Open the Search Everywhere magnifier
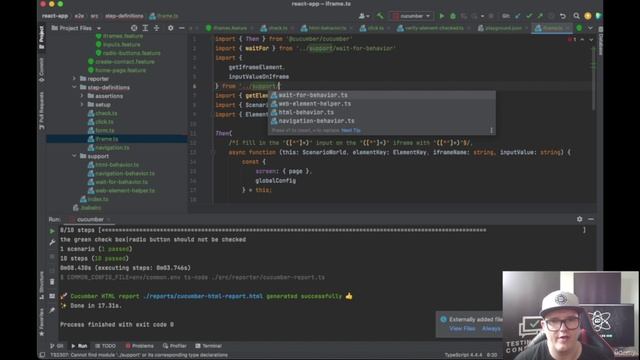 [x=576, y=16]
